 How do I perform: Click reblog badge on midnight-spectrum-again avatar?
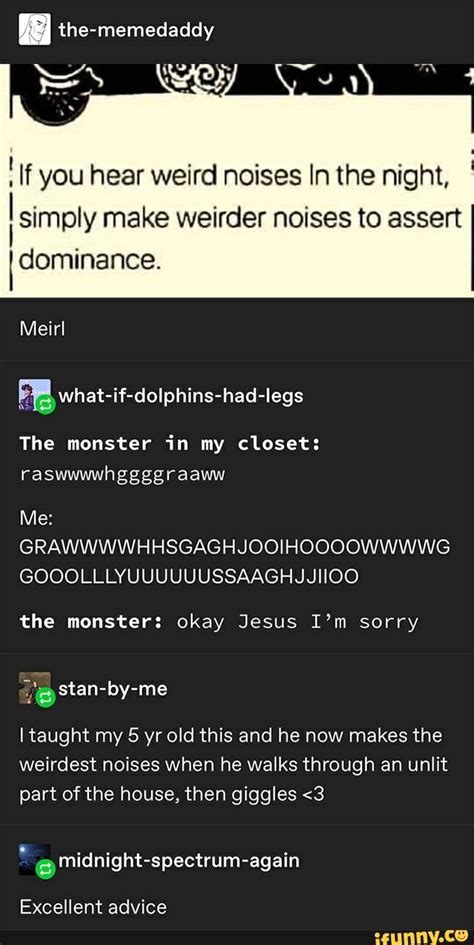pyautogui.click(x=46, y=870)
